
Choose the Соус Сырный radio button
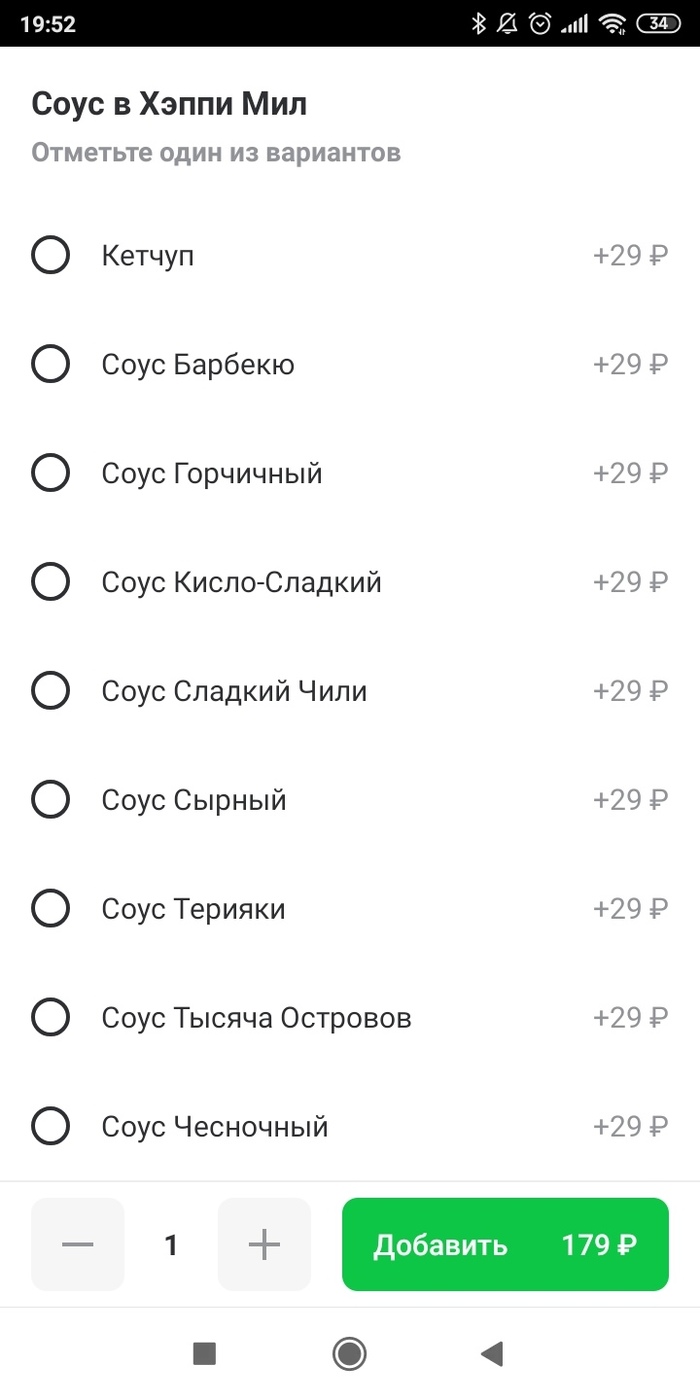[50, 800]
